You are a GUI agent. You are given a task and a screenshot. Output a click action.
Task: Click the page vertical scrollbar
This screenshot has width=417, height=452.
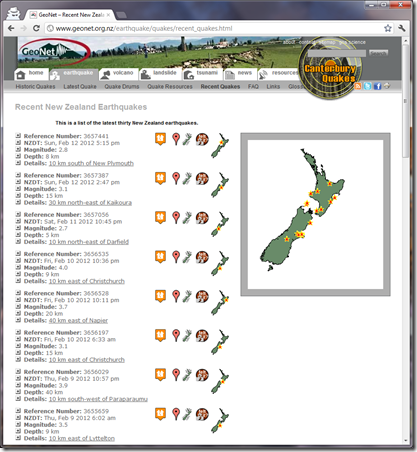point(405,240)
